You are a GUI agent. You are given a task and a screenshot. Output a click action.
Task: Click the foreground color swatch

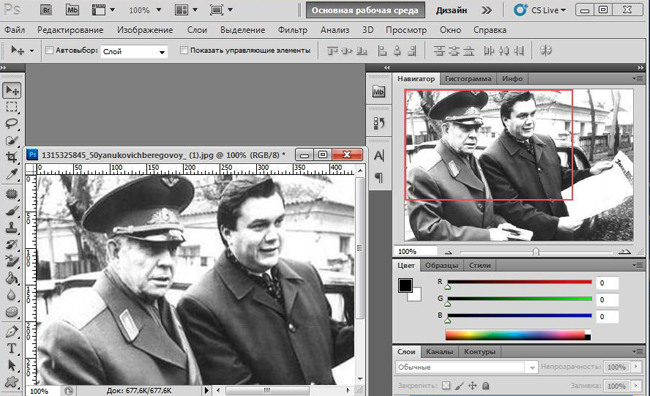click(405, 285)
